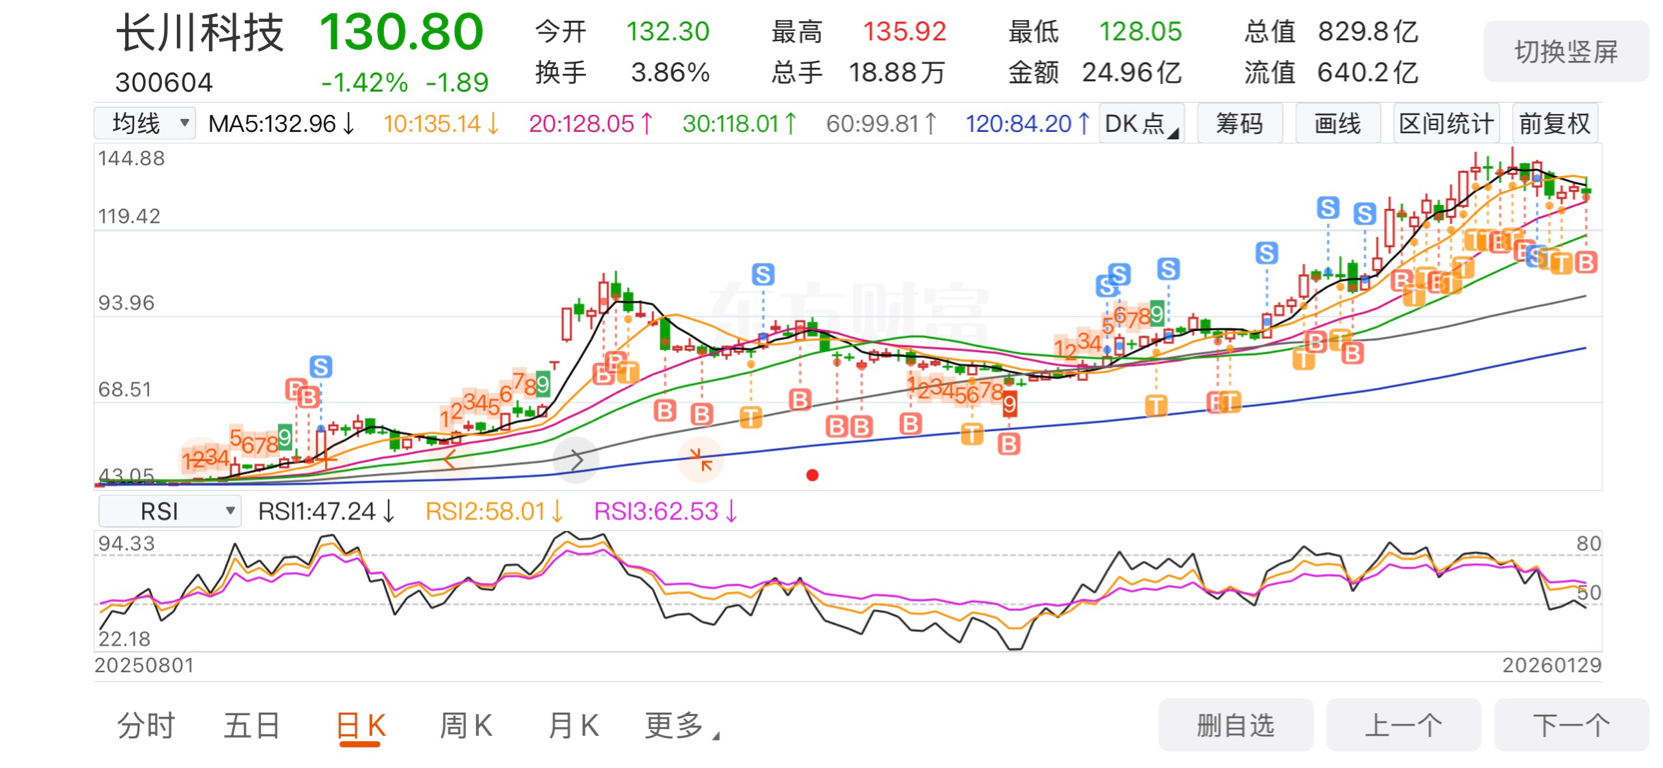Tap the orange inward-arrows shrink icon
1663x768 pixels.
[x=701, y=460]
